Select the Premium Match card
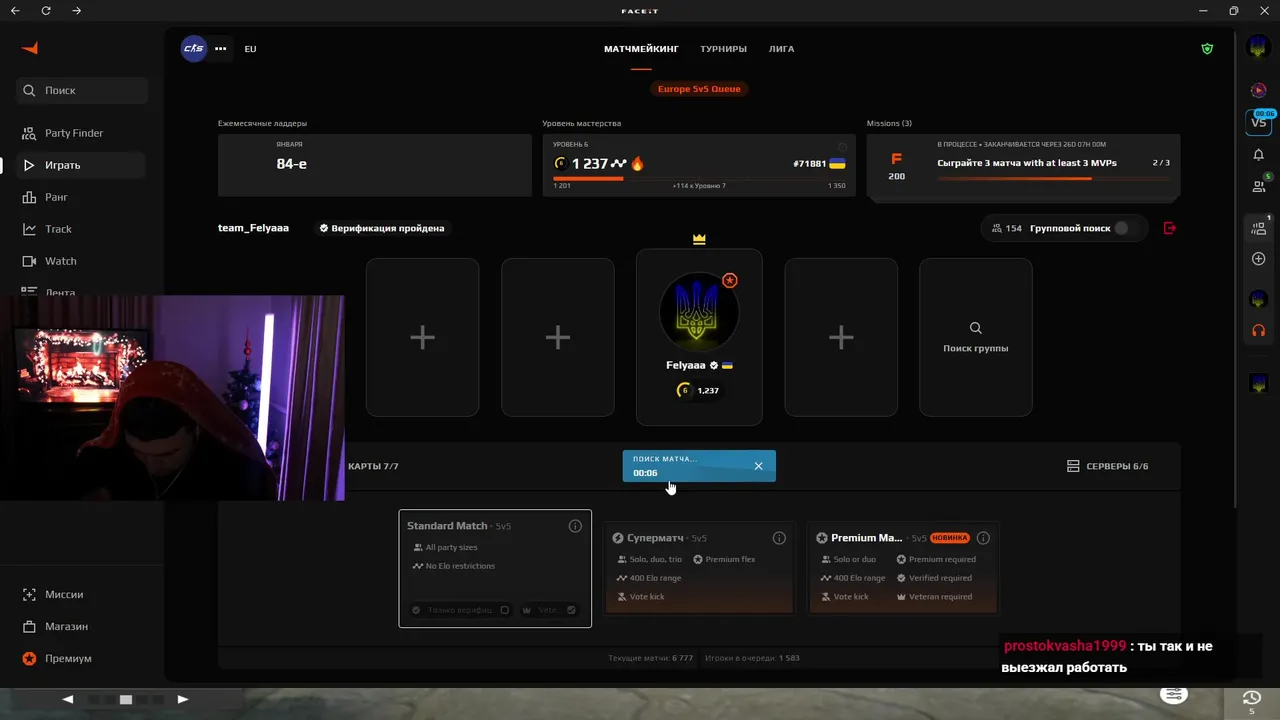Viewport: 1280px width, 720px height. coord(903,567)
